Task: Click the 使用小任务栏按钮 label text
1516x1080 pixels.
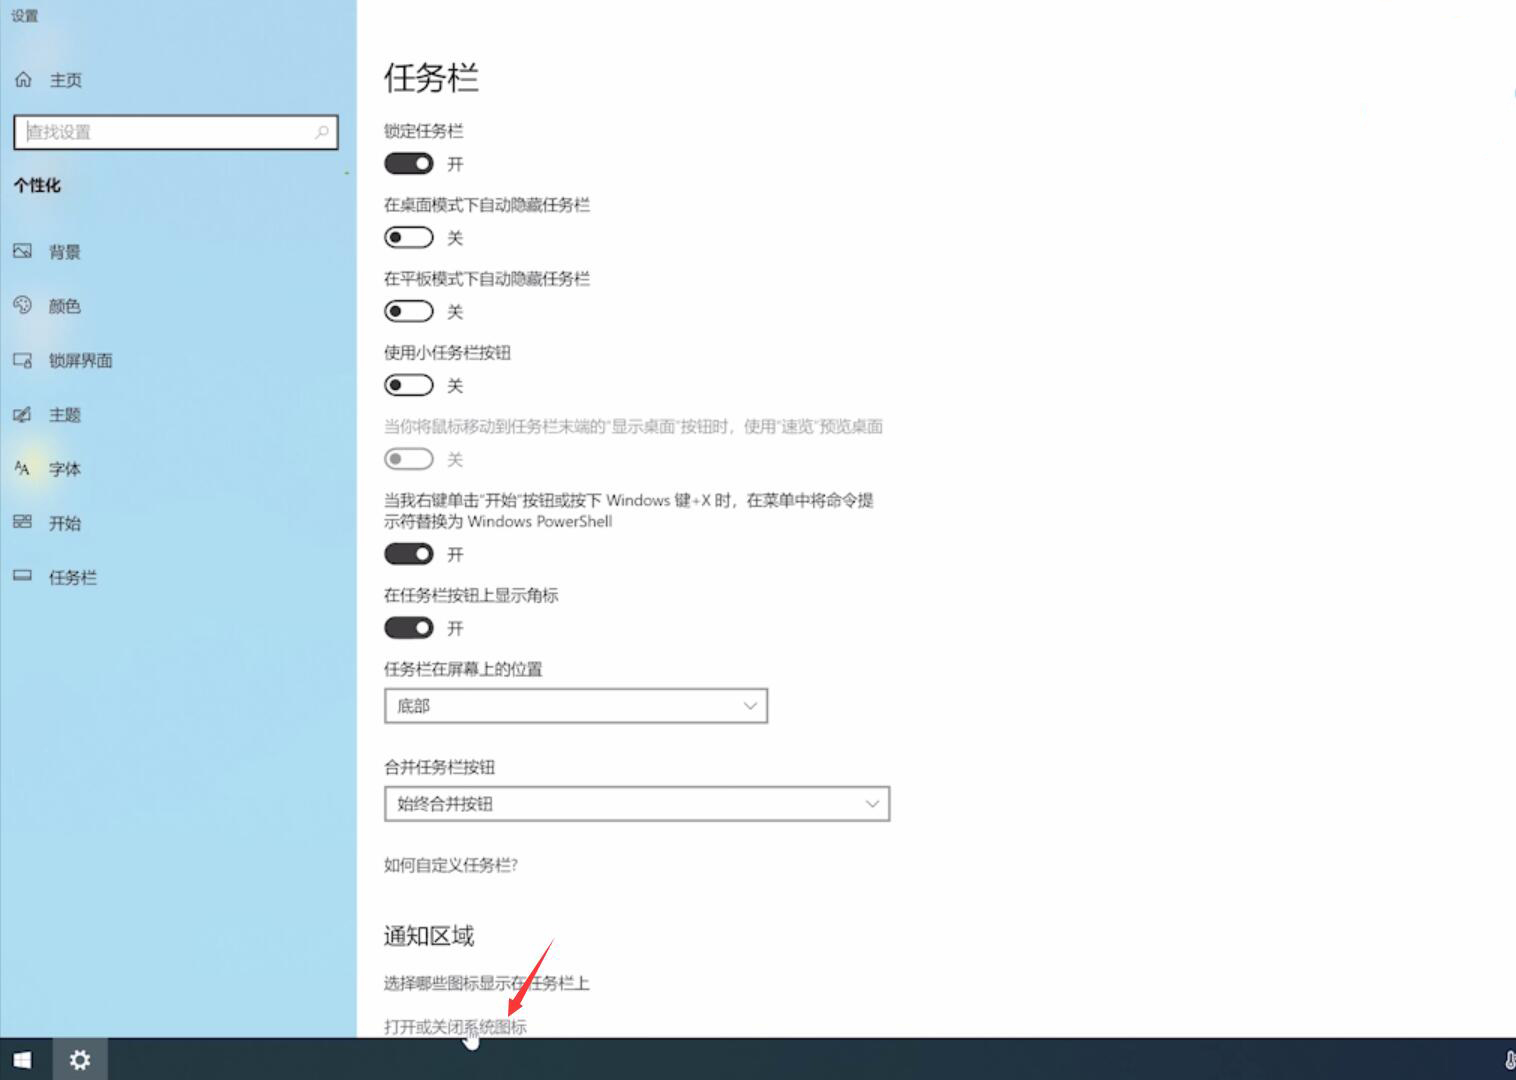Action: pyautogui.click(x=447, y=352)
